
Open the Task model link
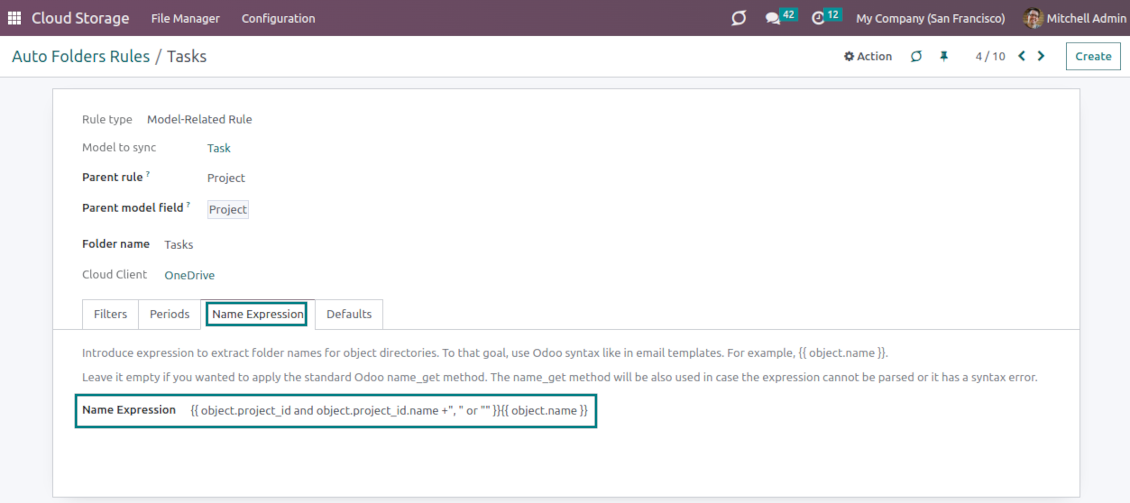pyautogui.click(x=218, y=148)
